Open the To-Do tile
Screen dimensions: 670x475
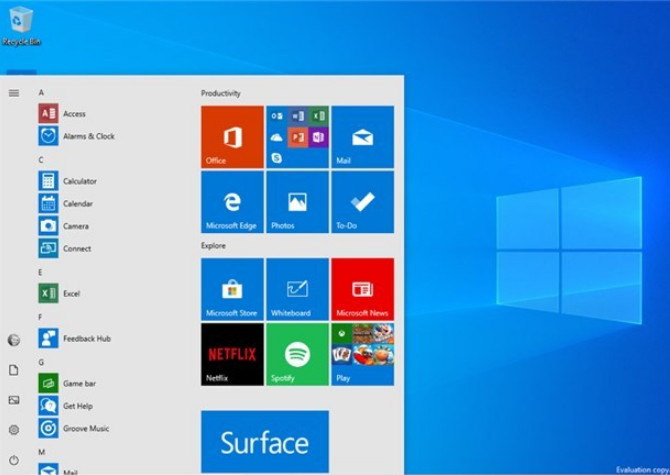[363, 202]
